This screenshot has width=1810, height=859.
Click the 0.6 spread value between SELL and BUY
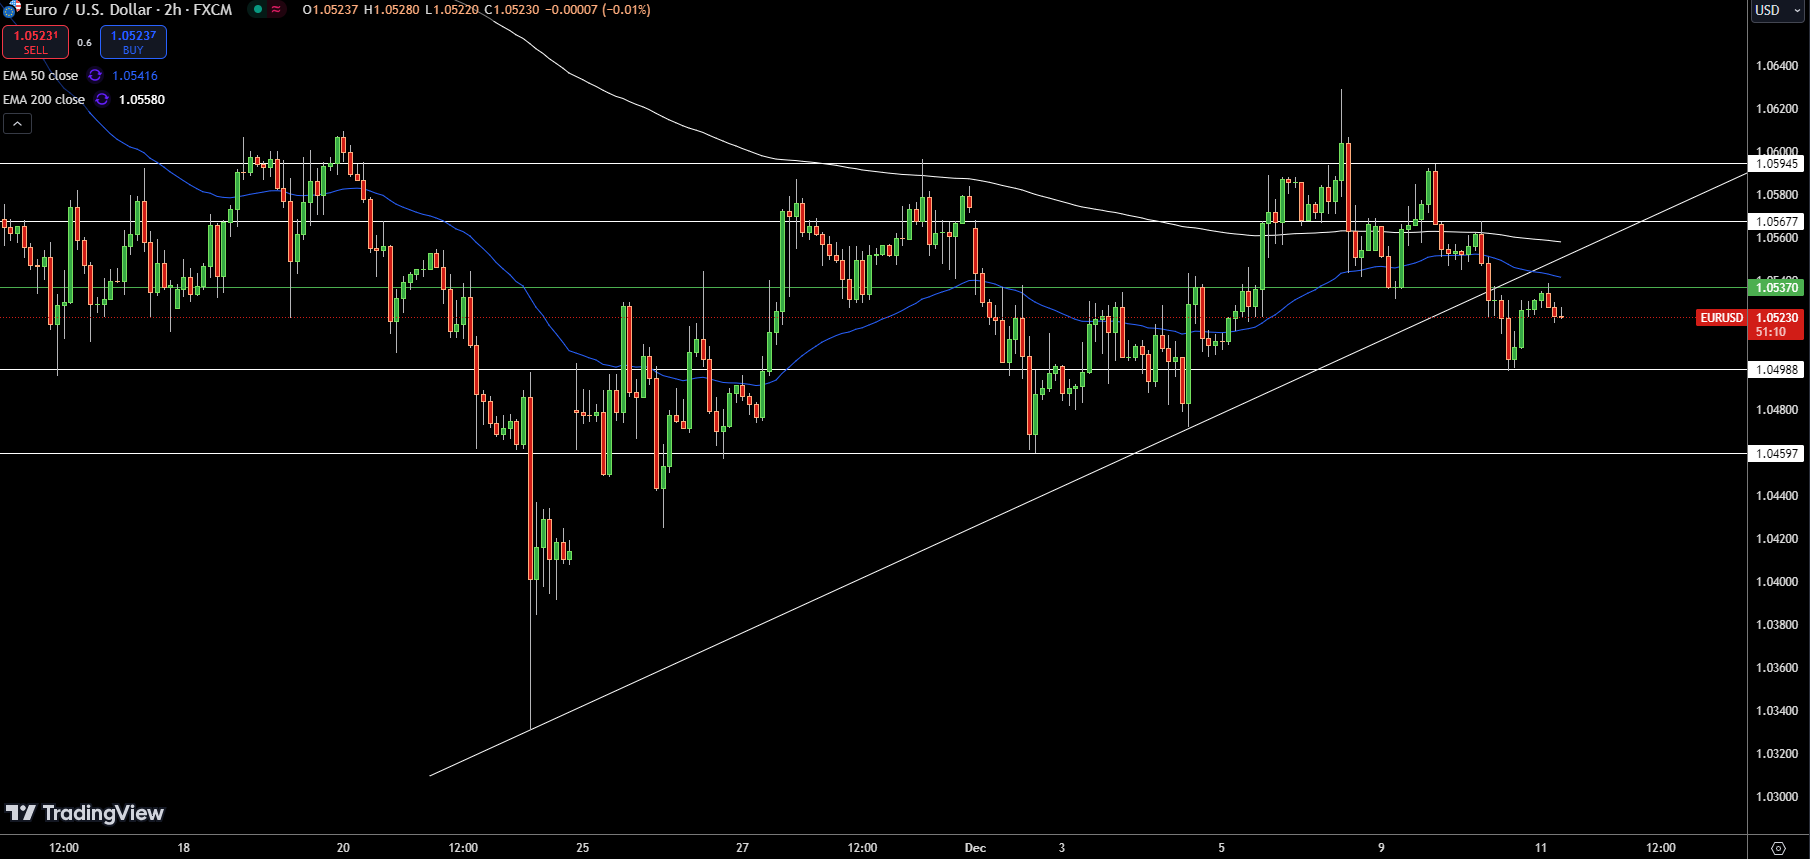click(84, 43)
